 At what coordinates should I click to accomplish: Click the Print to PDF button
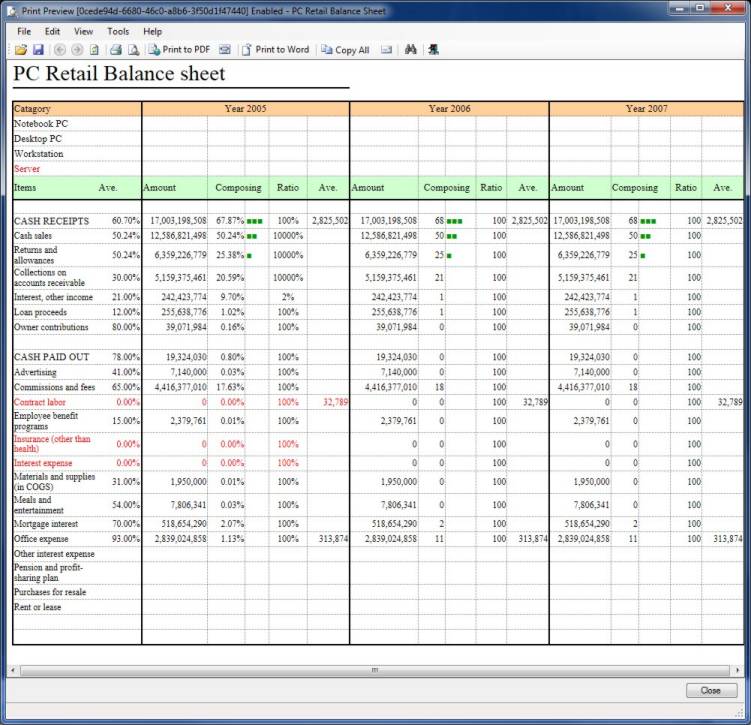(x=178, y=50)
